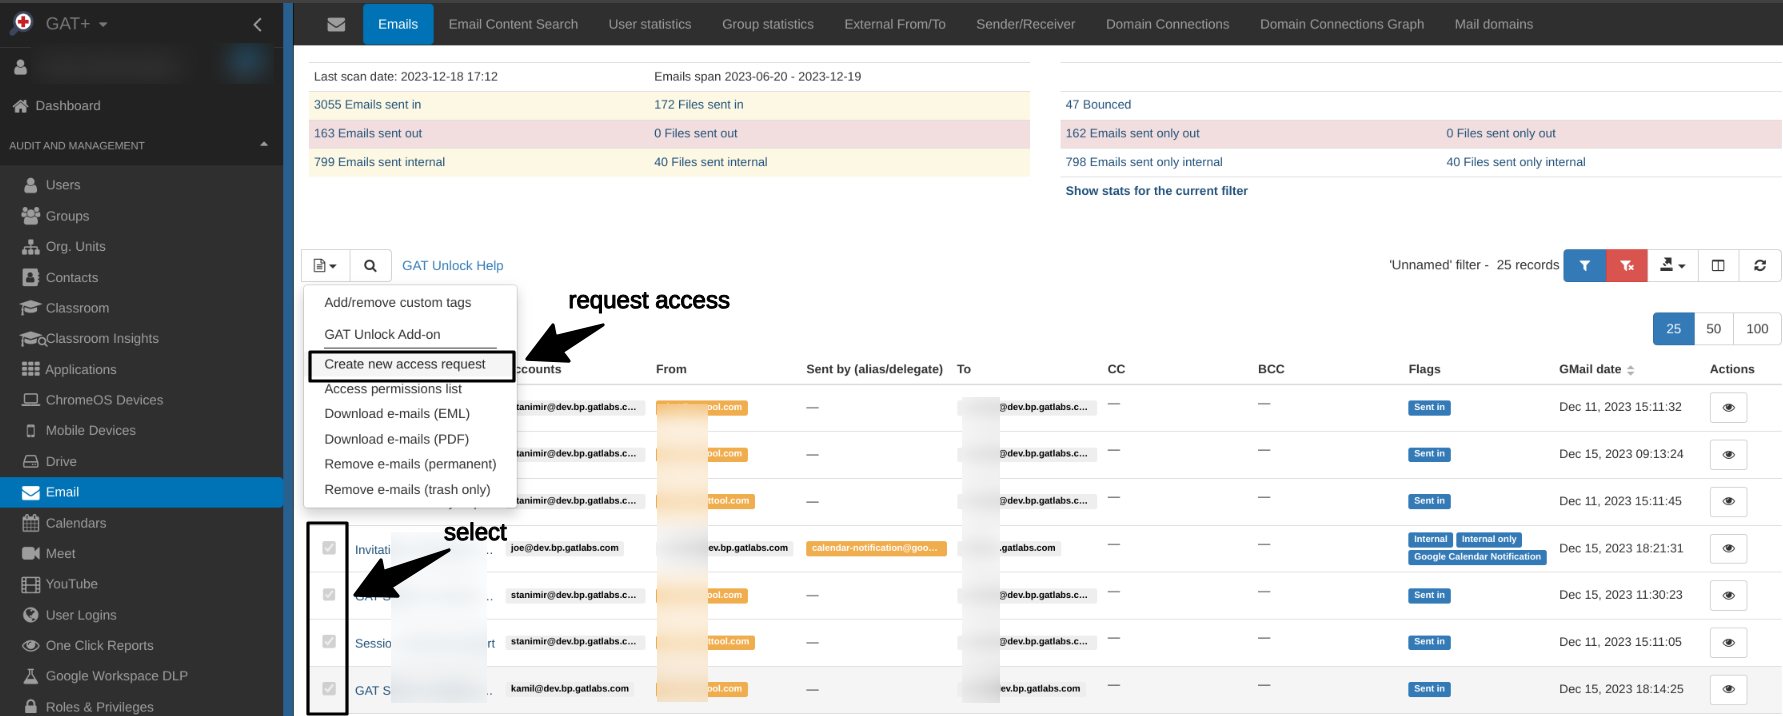Open Google Workspace DLP in the sidebar
The image size is (1783, 716).
pyautogui.click(x=116, y=676)
